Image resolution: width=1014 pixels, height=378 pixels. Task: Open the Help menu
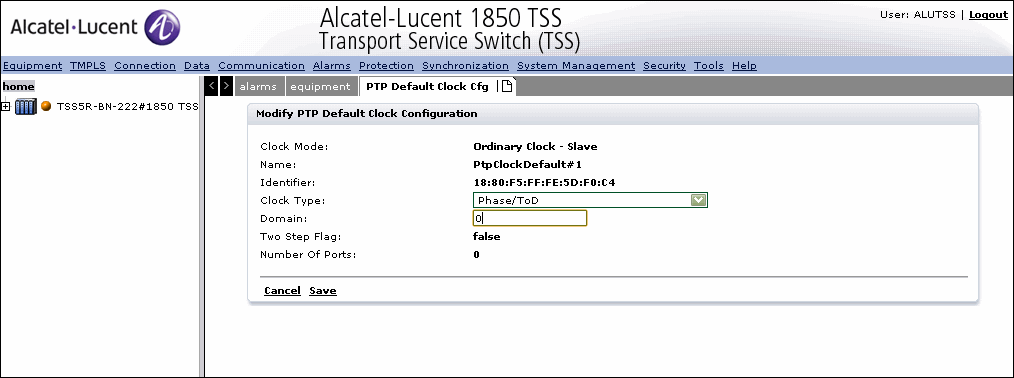coord(744,65)
